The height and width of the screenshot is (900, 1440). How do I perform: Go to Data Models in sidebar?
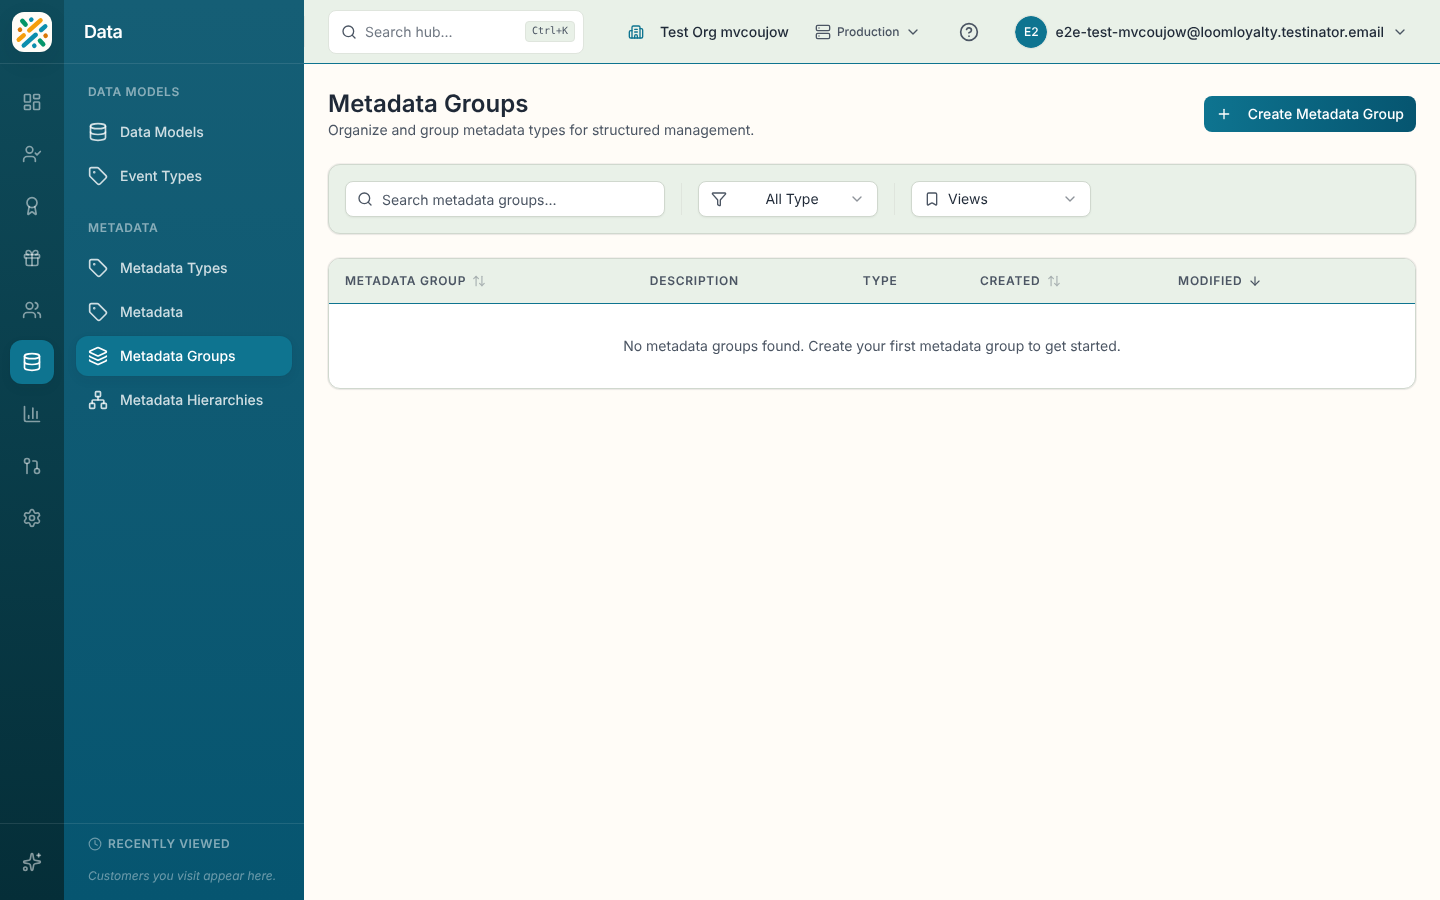pos(184,132)
